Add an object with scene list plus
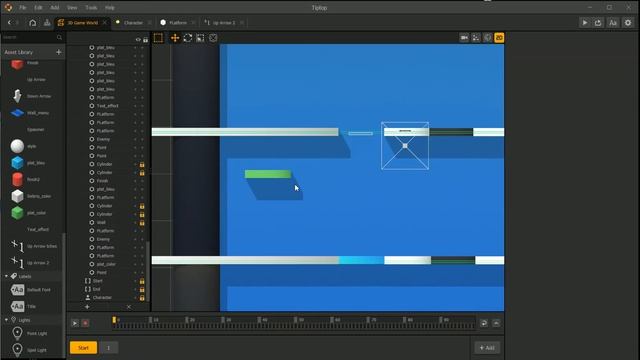The height and width of the screenshot is (360, 640). [87, 307]
